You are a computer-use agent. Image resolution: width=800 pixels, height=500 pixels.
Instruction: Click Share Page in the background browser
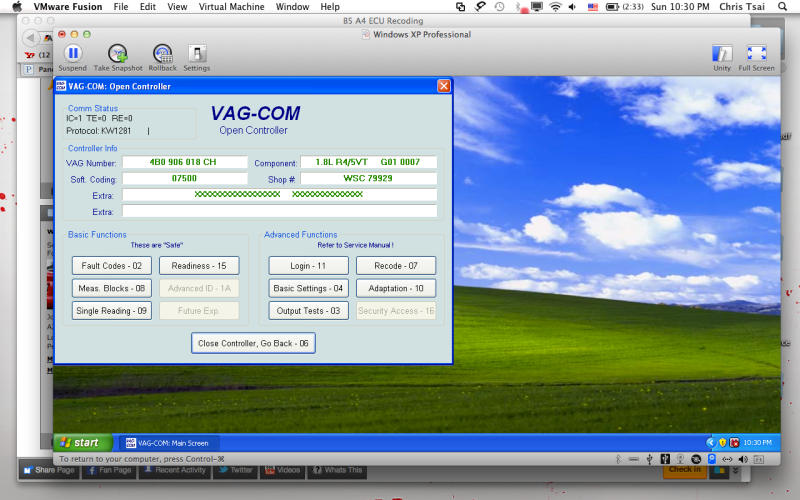[x=49, y=470]
